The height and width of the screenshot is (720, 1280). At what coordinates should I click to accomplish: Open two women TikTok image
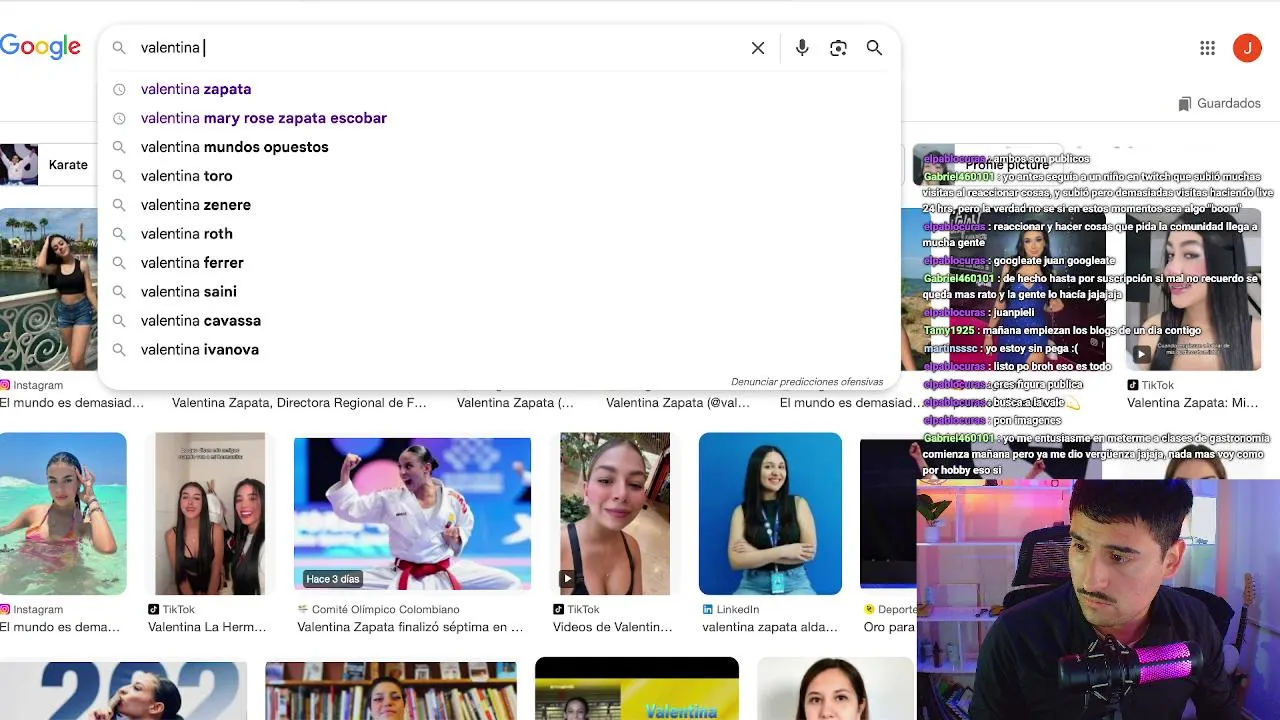[210, 514]
